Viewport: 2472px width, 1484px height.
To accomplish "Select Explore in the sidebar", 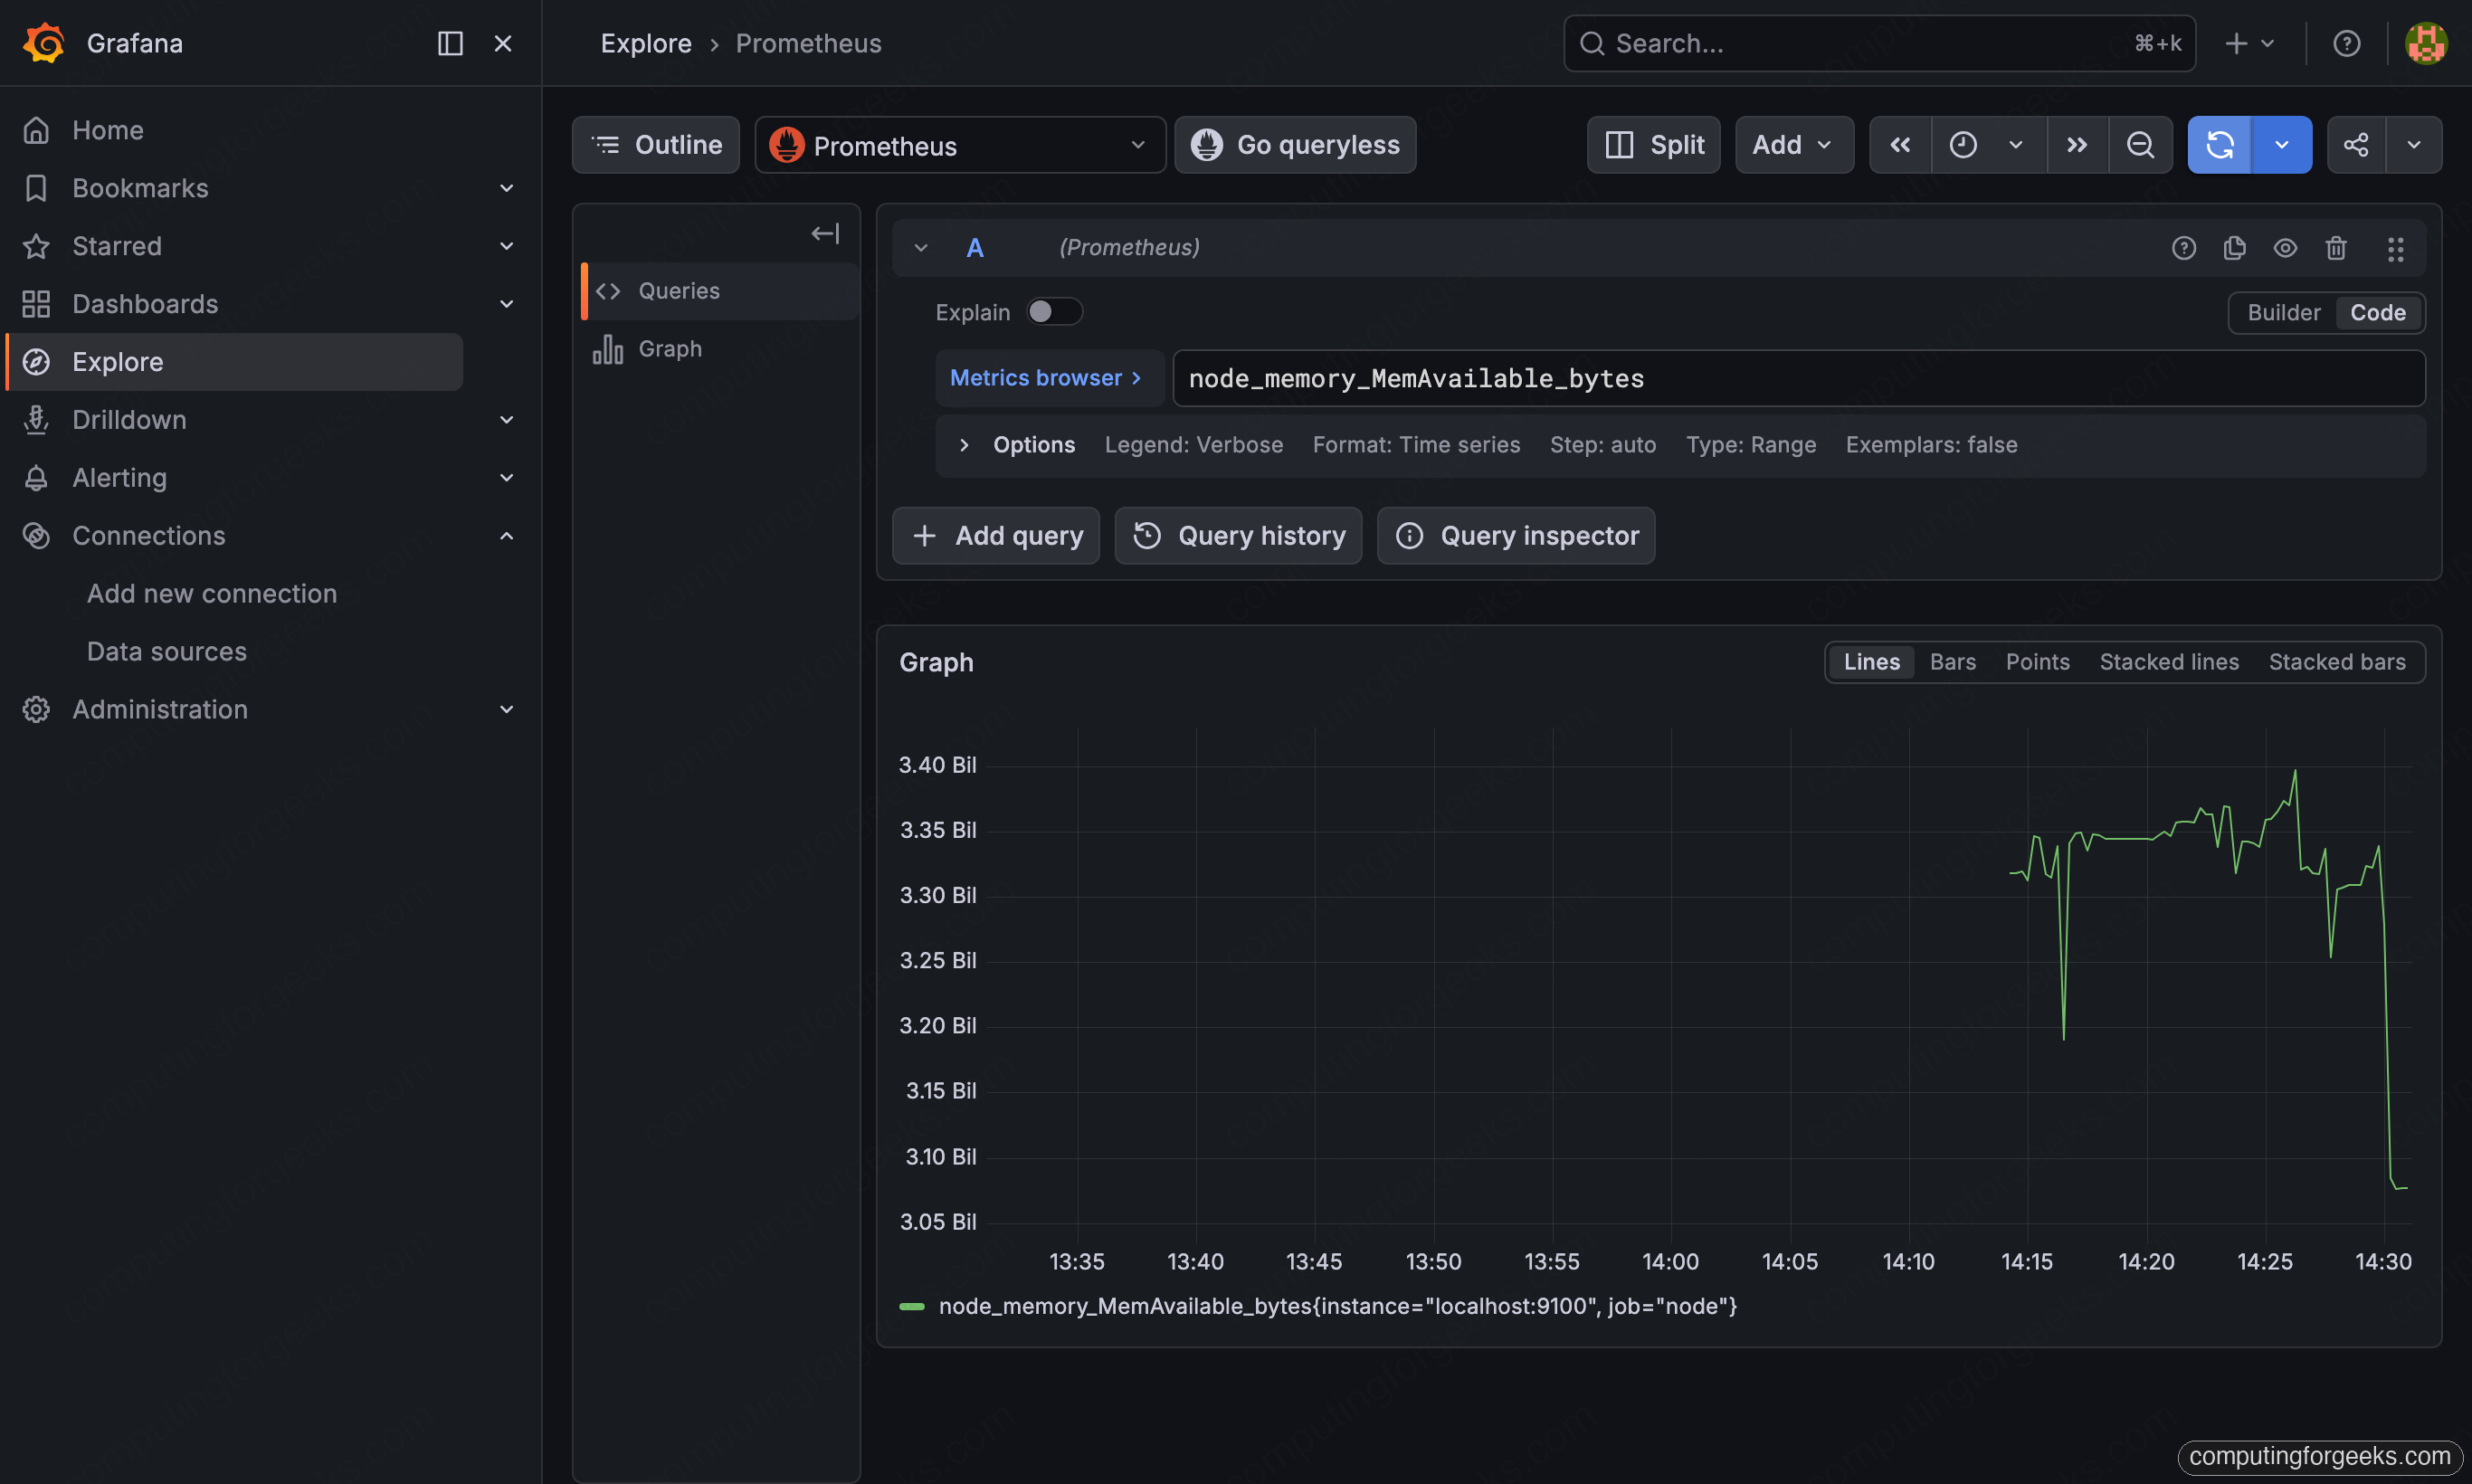I will point(235,362).
